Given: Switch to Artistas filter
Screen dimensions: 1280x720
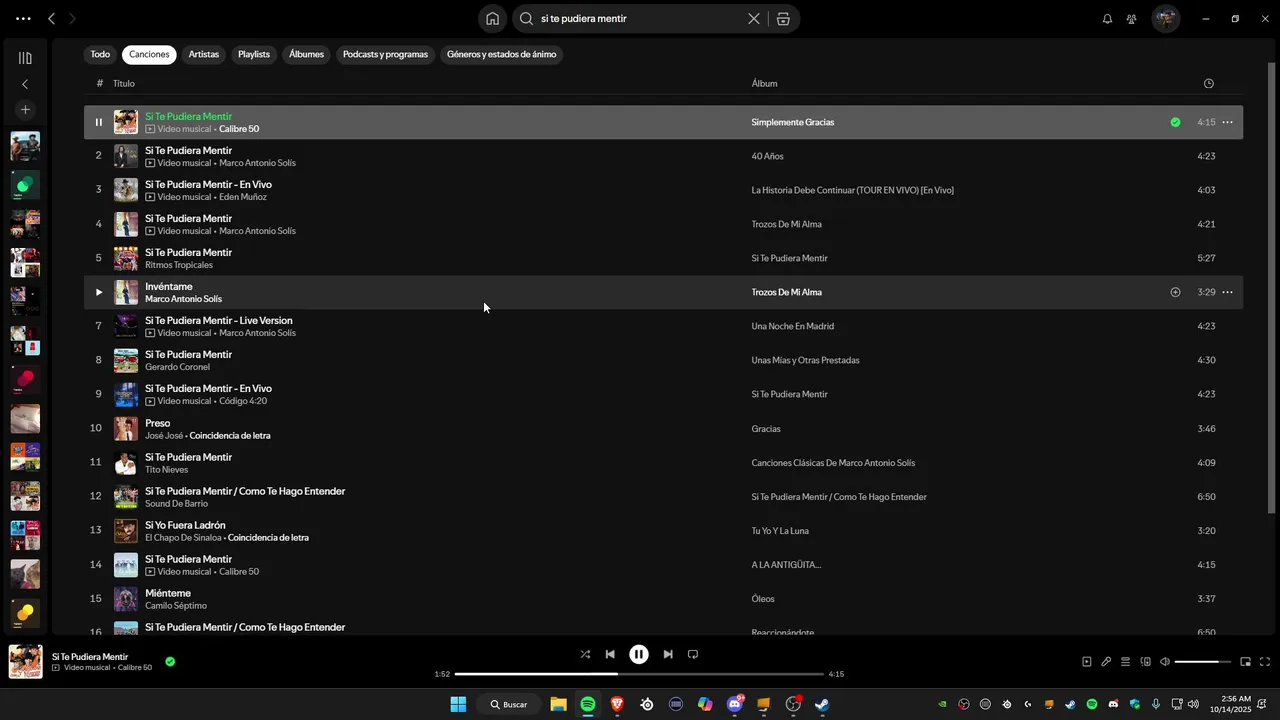Looking at the screenshot, I should 204,54.
